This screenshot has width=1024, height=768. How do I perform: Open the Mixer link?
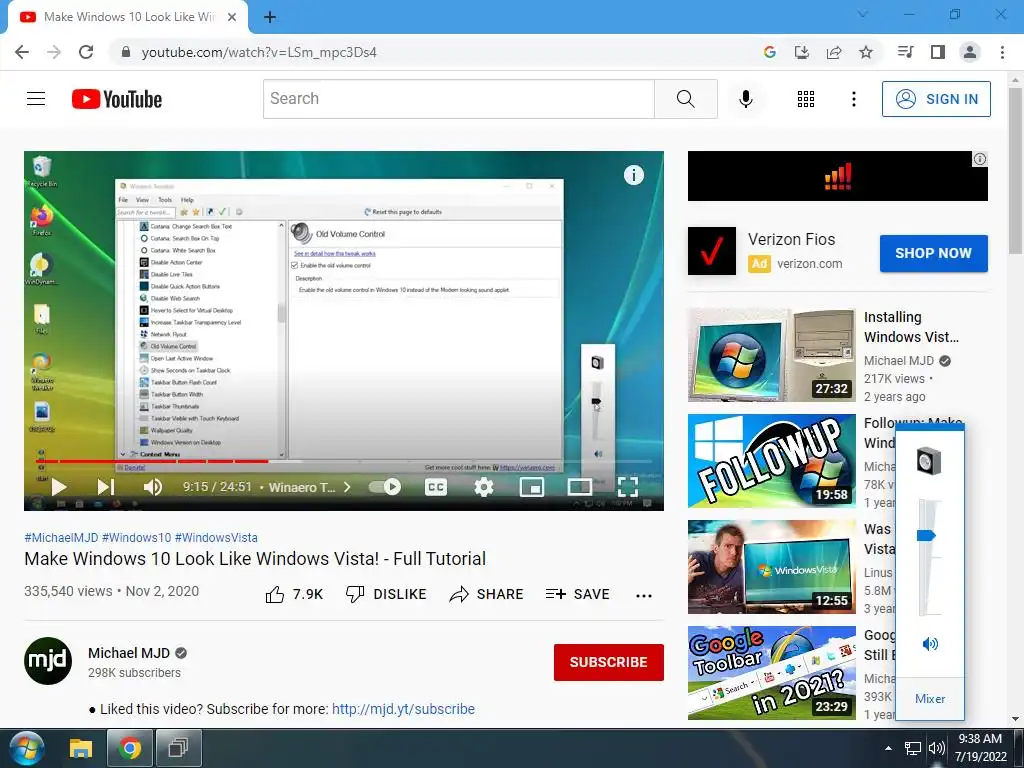coord(930,699)
